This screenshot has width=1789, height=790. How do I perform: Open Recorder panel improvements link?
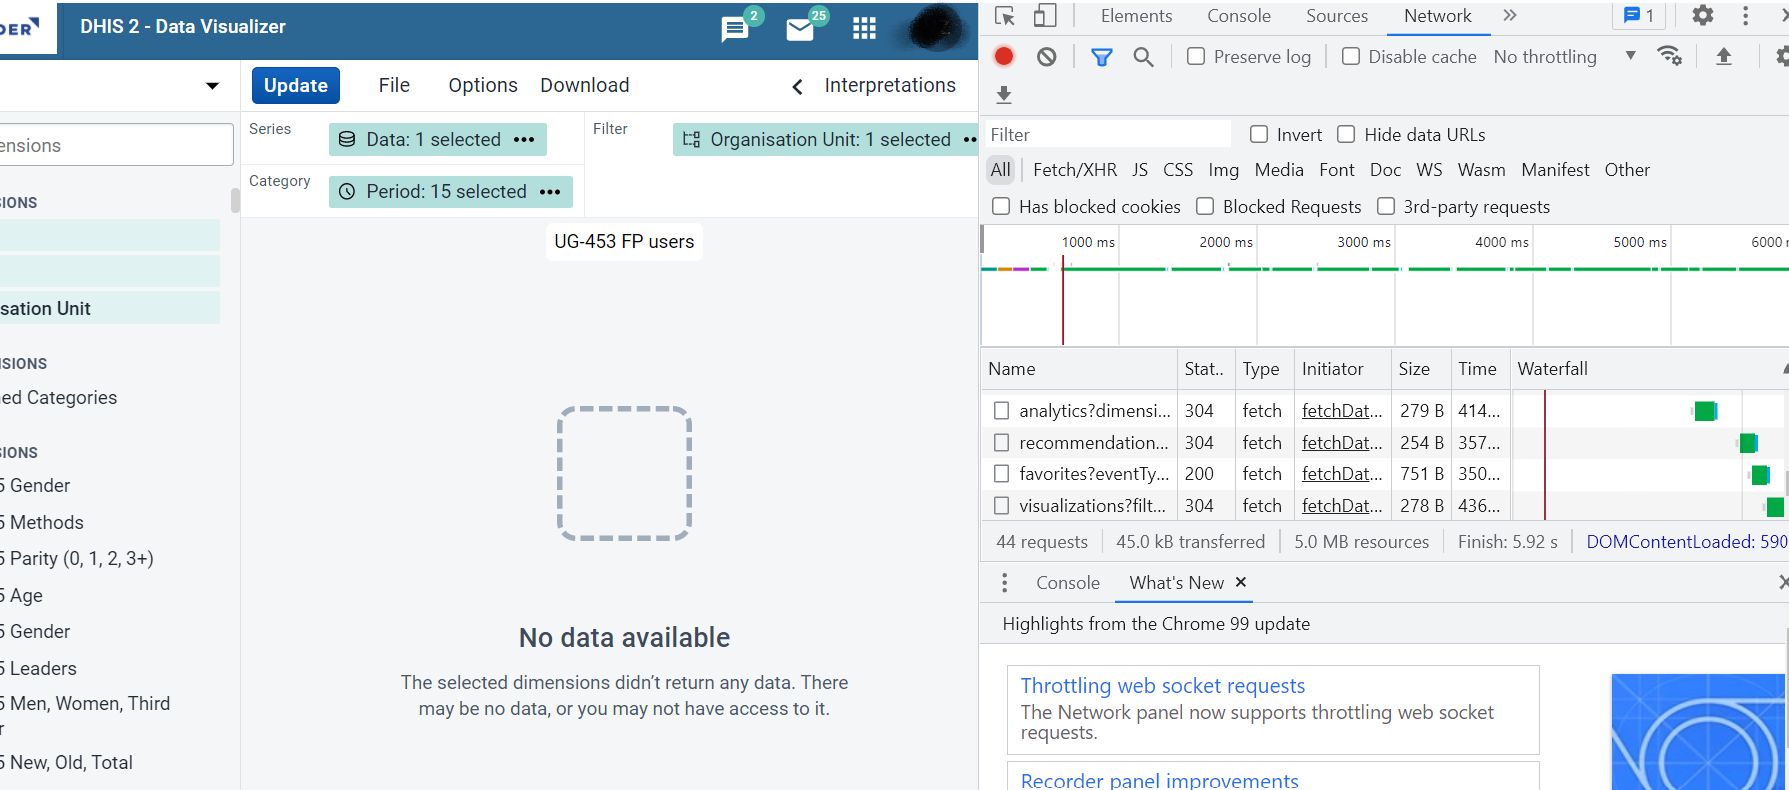pos(1160,780)
